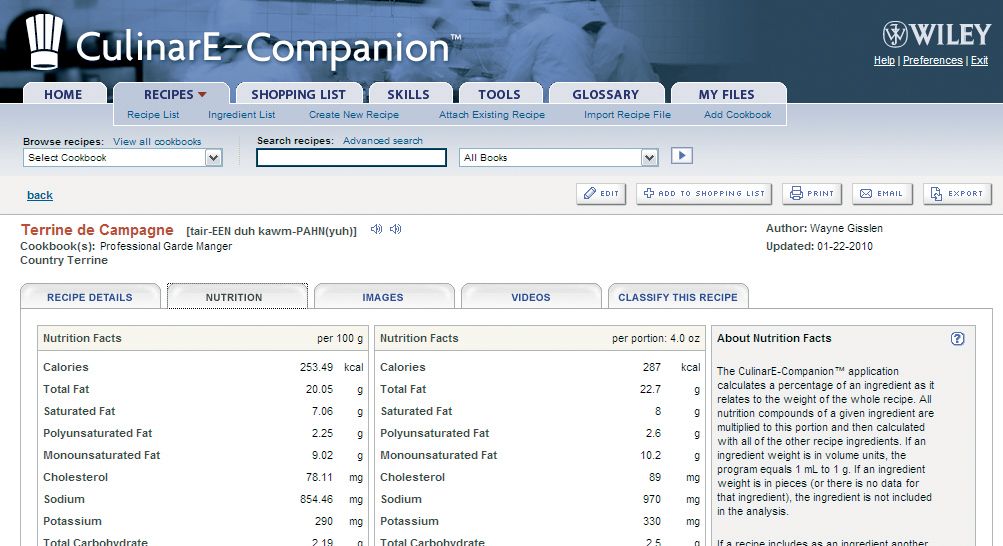1003x546 pixels.
Task: Click the search recipes text field
Action: [351, 158]
